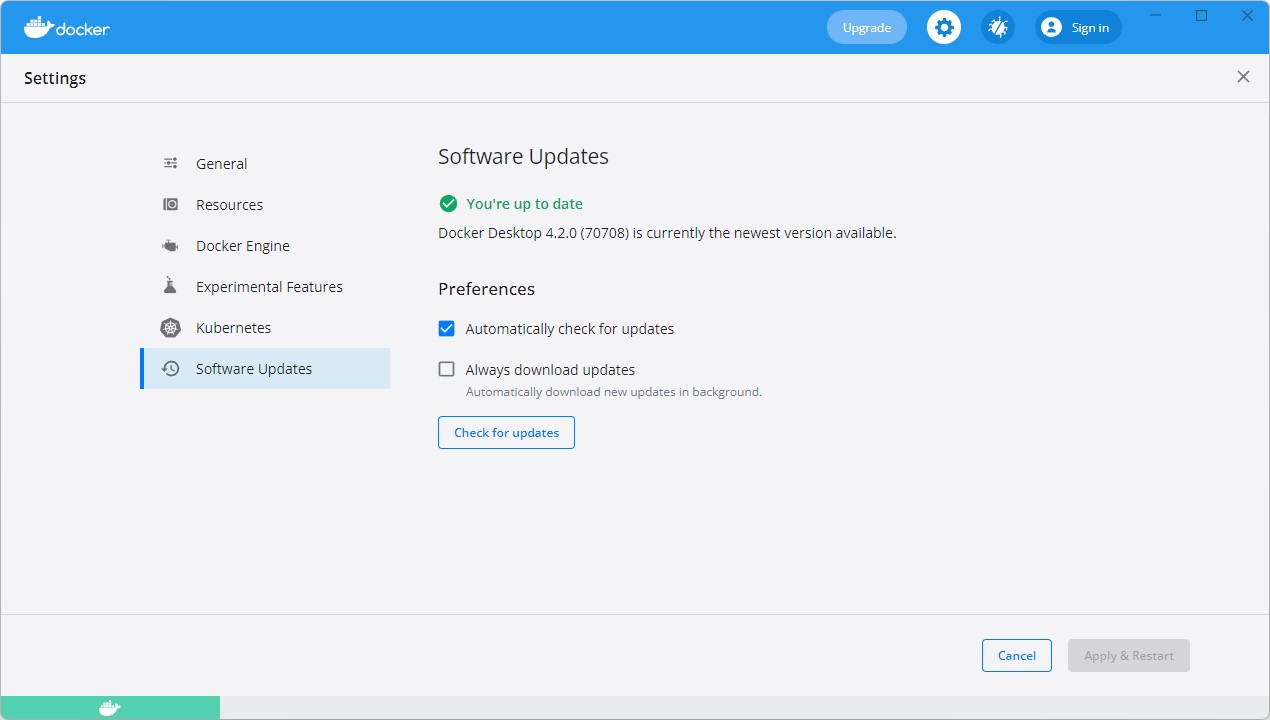The width and height of the screenshot is (1270, 720).
Task: Open the settings gear icon in title bar
Action: 943,27
